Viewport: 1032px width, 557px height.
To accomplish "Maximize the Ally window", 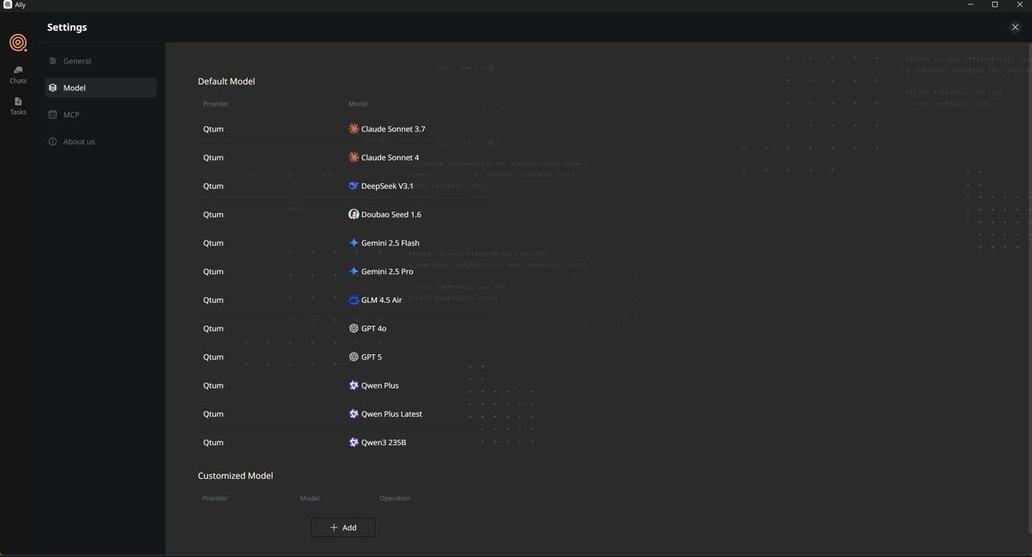I will click(994, 5).
